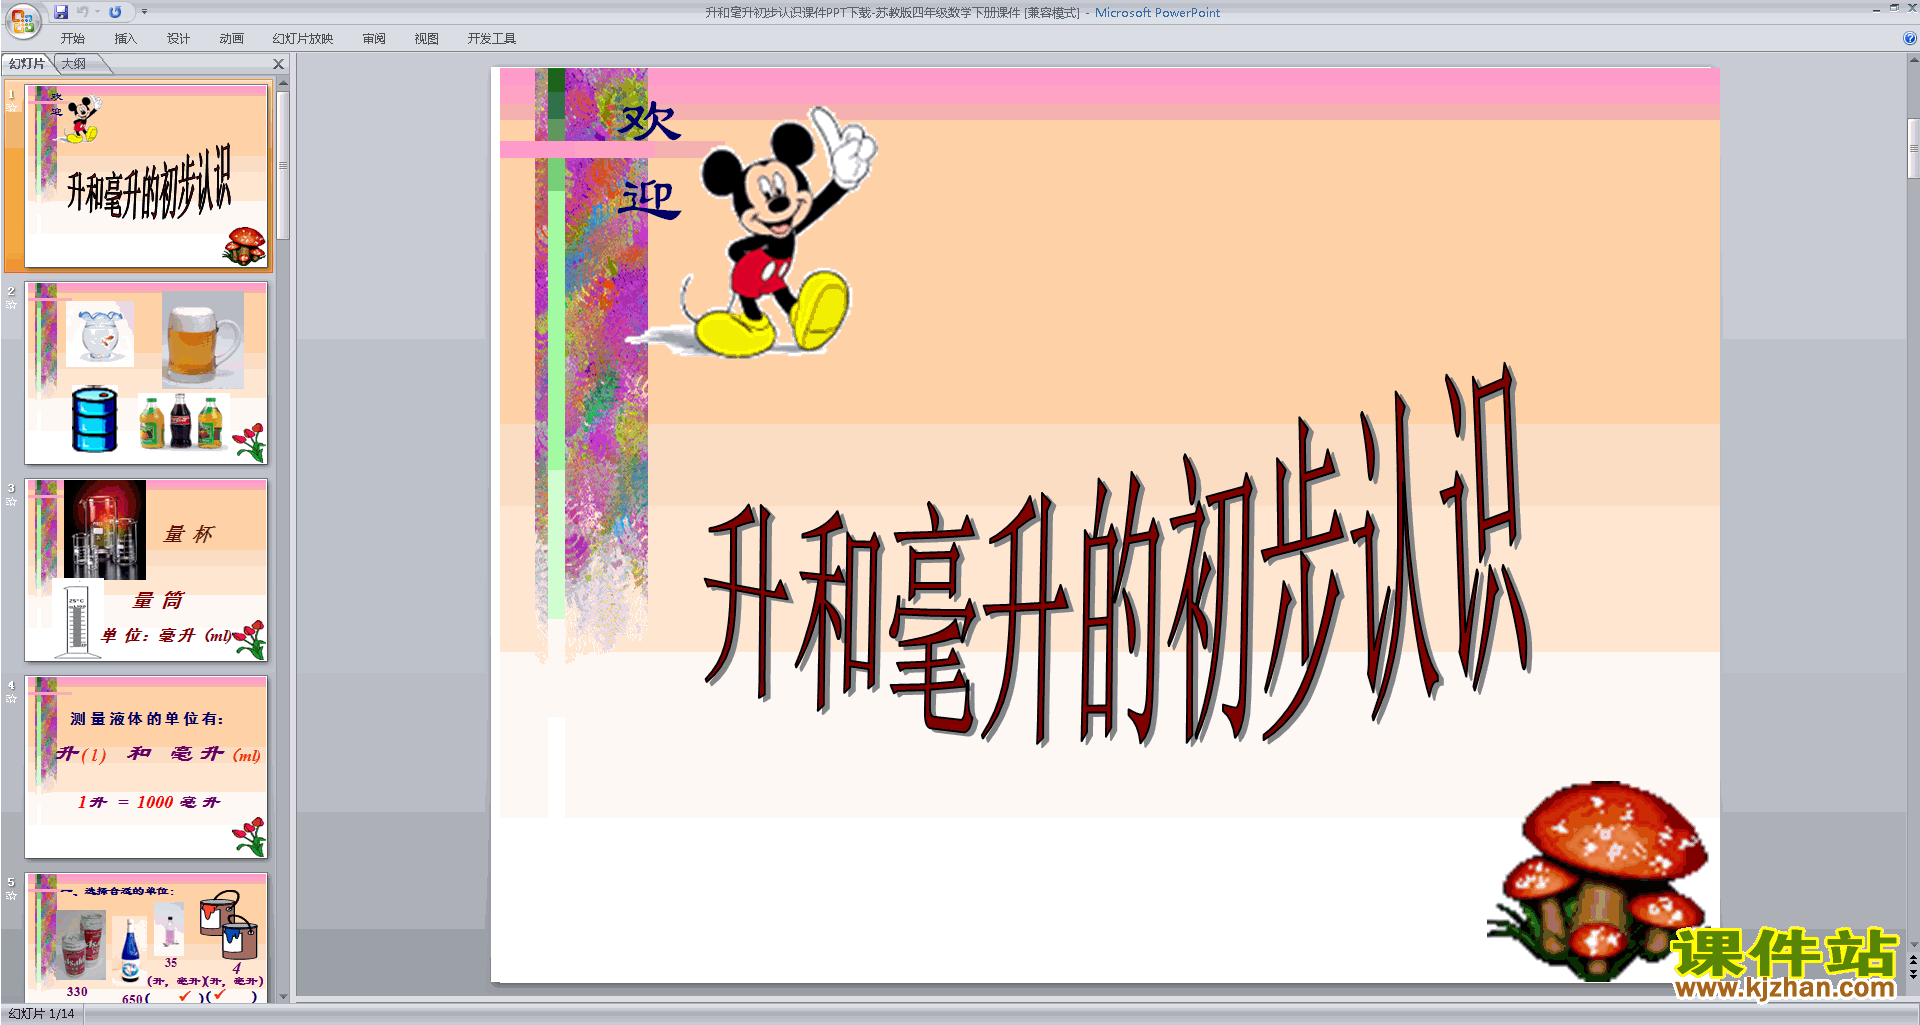Click the Save icon in quick access toolbar
Image resolution: width=1920 pixels, height=1025 pixels.
point(61,12)
